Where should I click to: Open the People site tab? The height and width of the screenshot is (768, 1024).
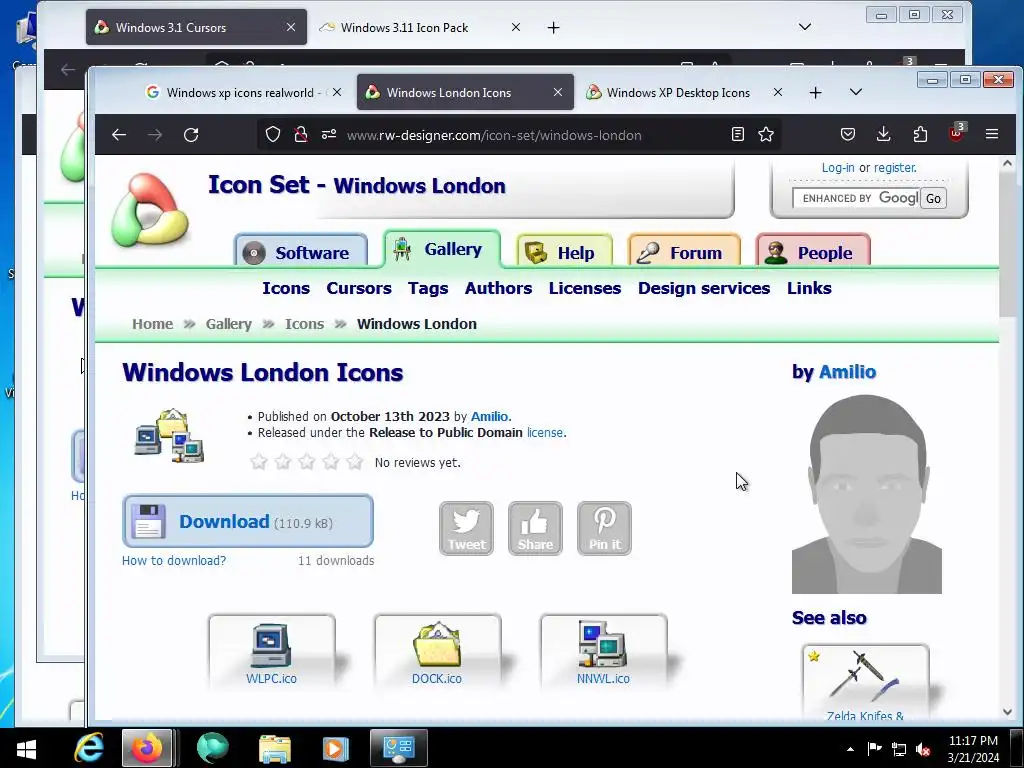[x=813, y=252]
